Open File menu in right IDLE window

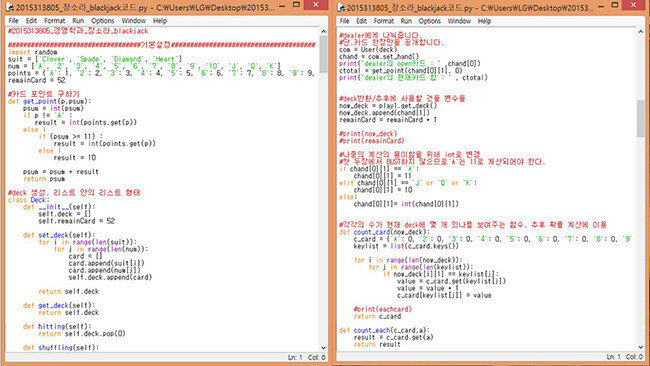coord(344,21)
